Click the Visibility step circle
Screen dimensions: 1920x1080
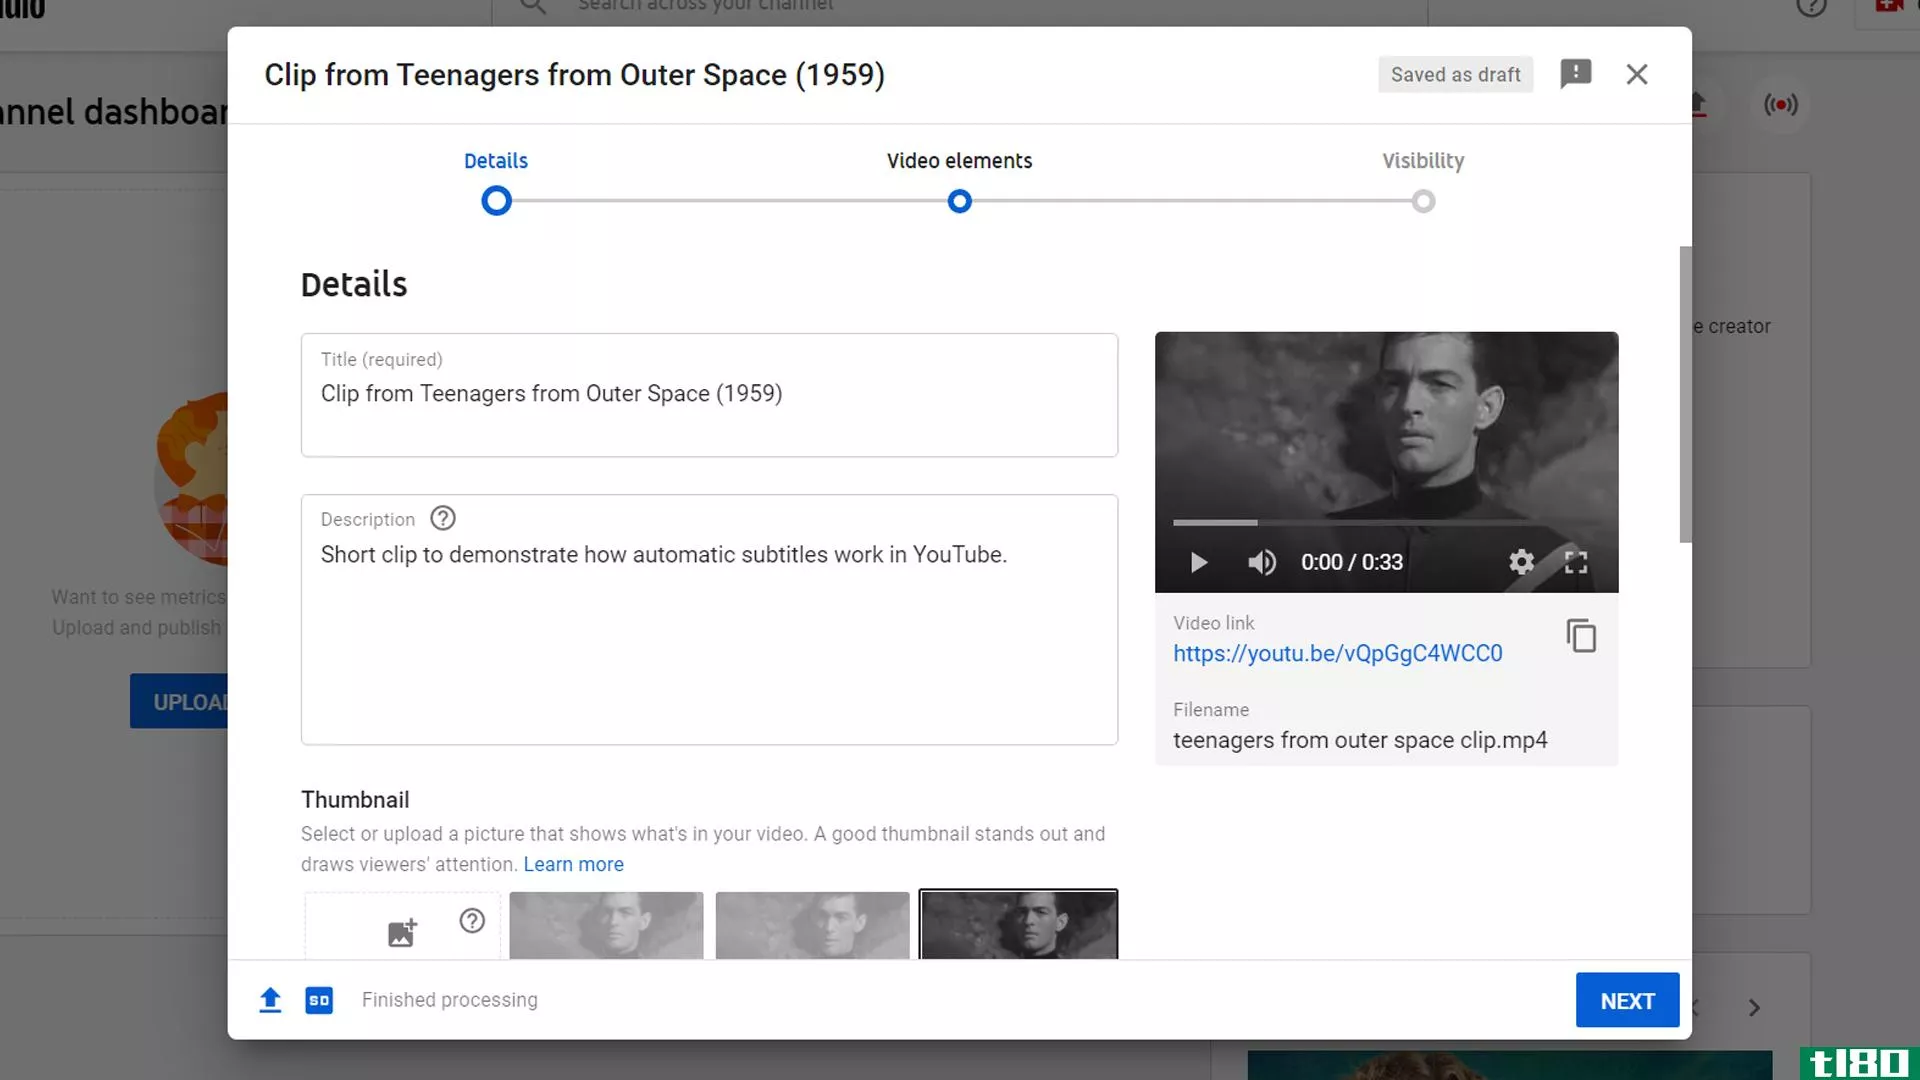click(x=1423, y=200)
